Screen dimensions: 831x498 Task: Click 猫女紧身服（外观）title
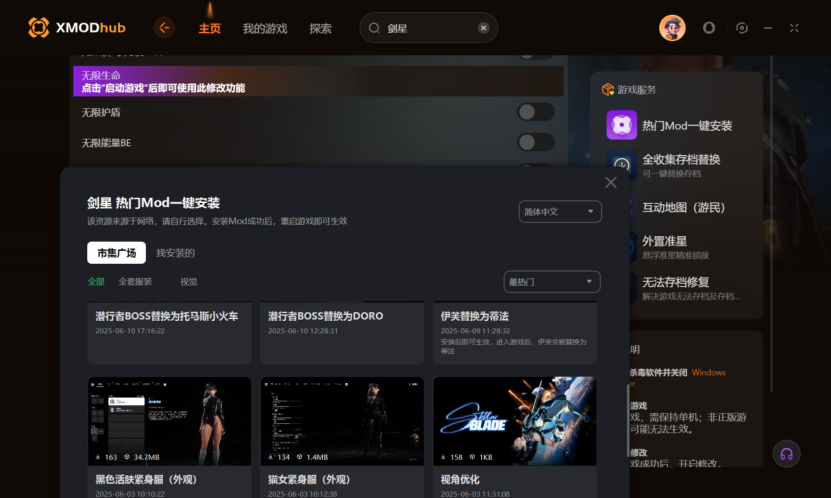(309, 479)
